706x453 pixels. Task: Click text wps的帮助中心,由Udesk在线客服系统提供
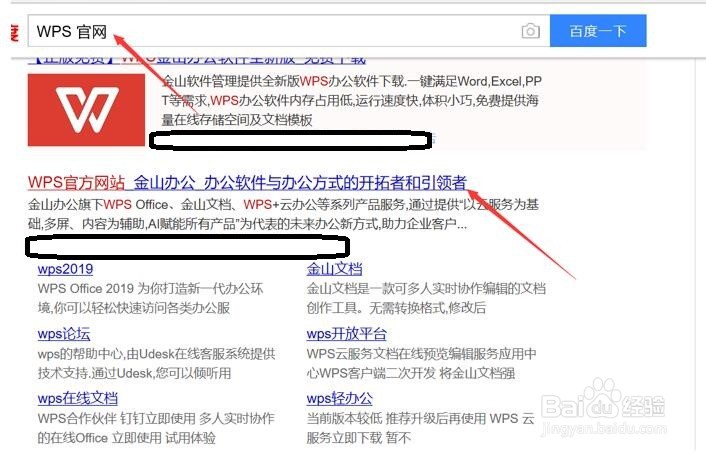pyautogui.click(x=156, y=353)
